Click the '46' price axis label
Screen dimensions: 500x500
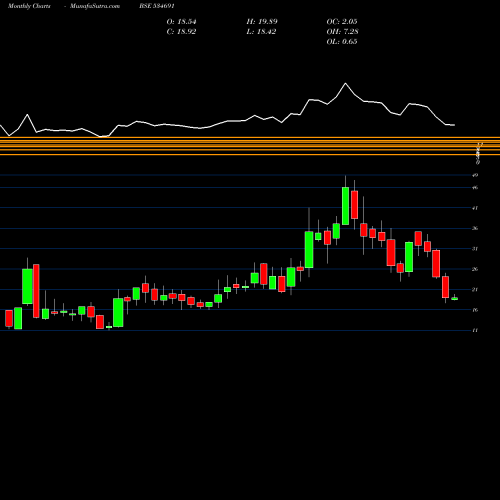[x=475, y=188]
